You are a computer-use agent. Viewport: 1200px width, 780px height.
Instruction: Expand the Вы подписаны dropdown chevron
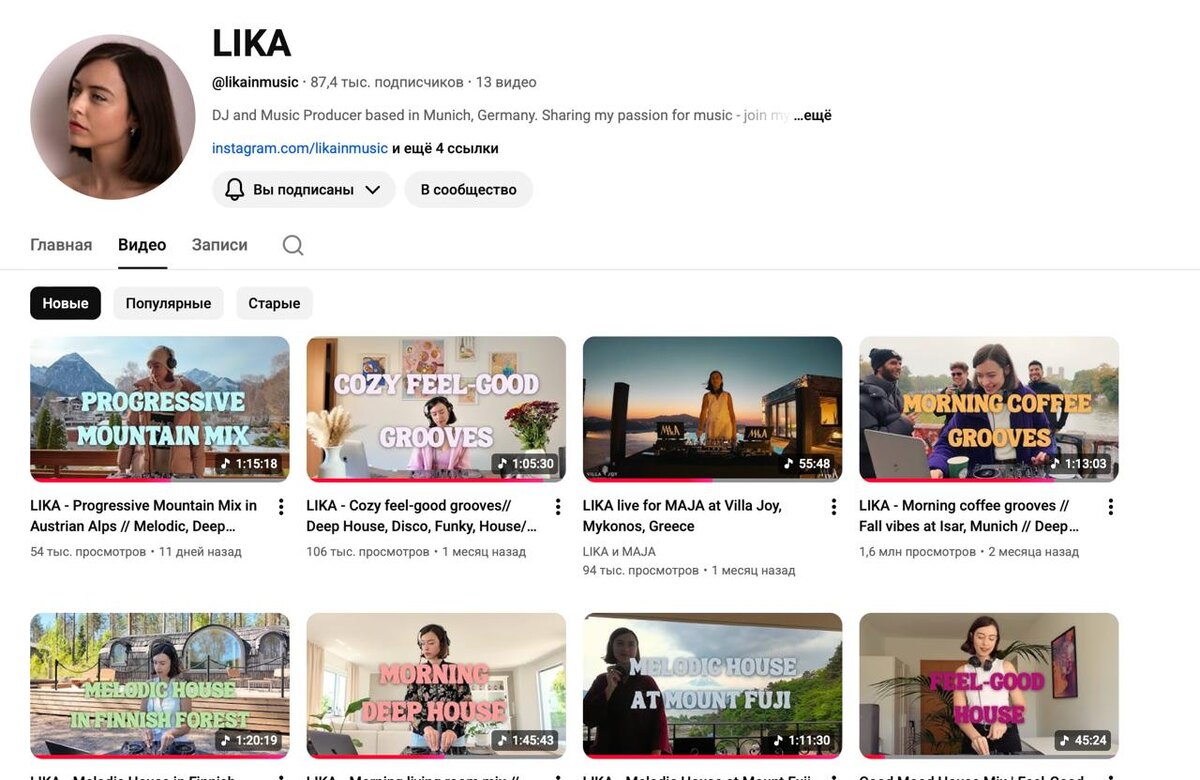pos(373,189)
